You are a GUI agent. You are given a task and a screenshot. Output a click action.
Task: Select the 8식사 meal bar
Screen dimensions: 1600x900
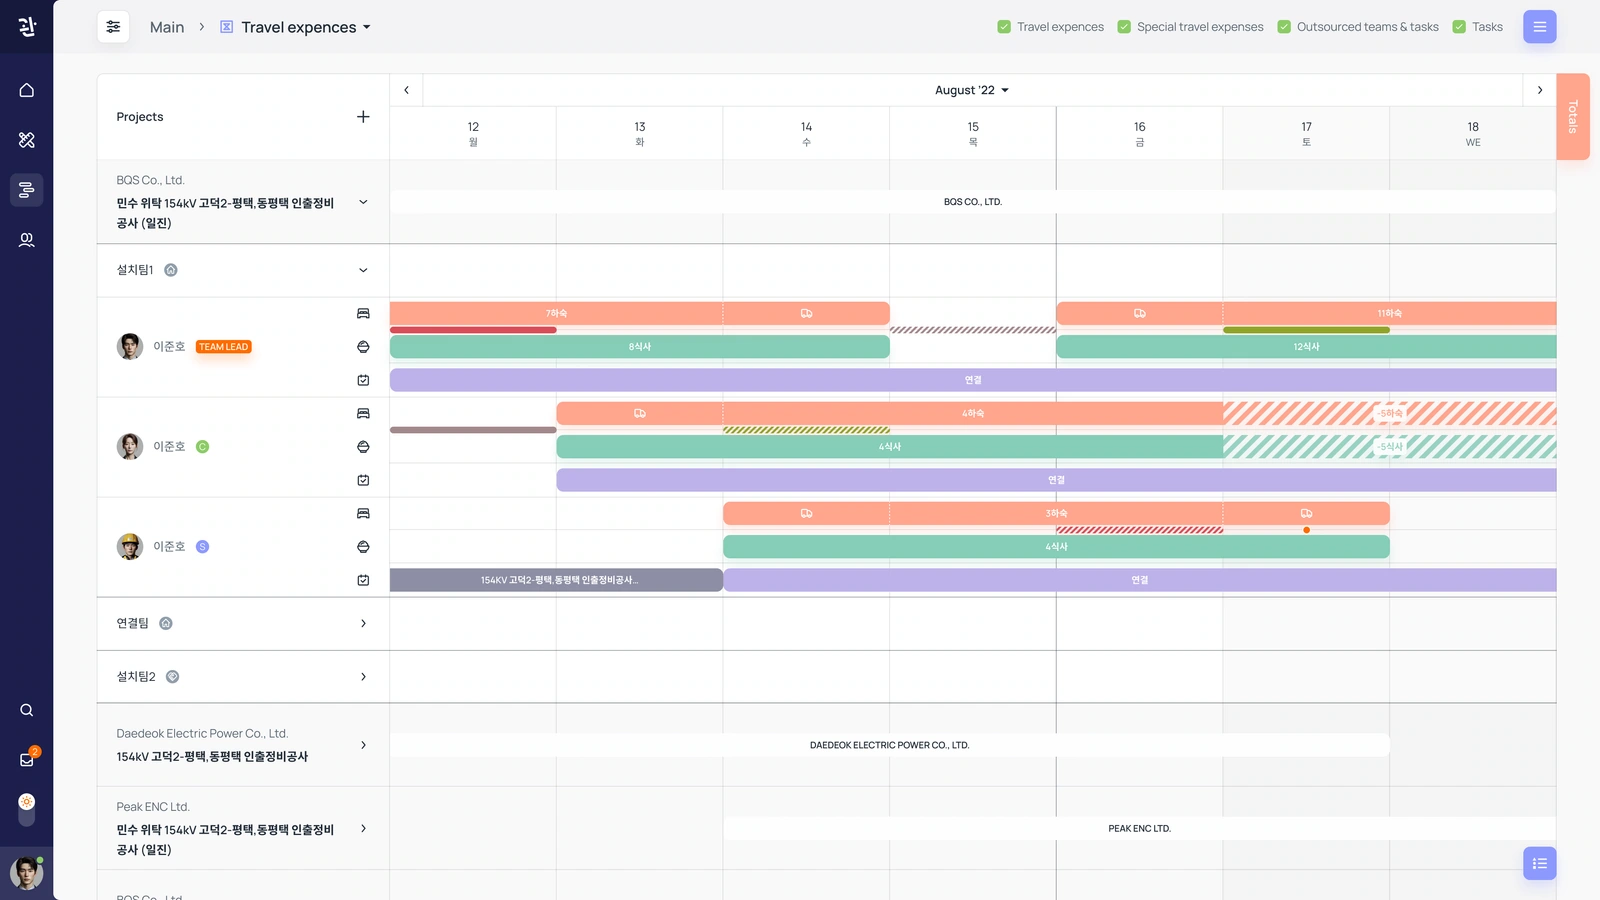[640, 347]
